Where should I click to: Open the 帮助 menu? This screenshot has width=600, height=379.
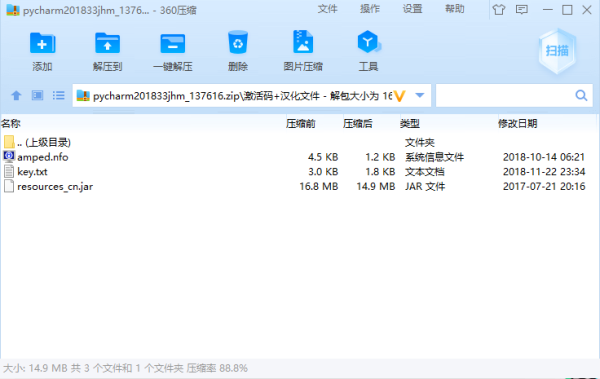pyautogui.click(x=455, y=9)
